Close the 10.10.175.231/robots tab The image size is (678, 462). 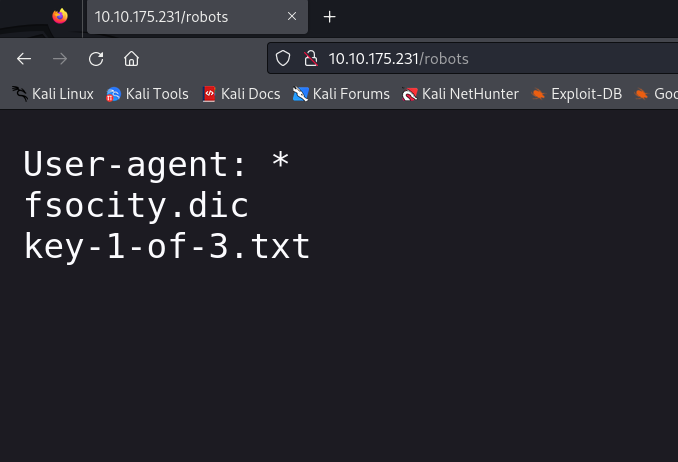[x=292, y=16]
